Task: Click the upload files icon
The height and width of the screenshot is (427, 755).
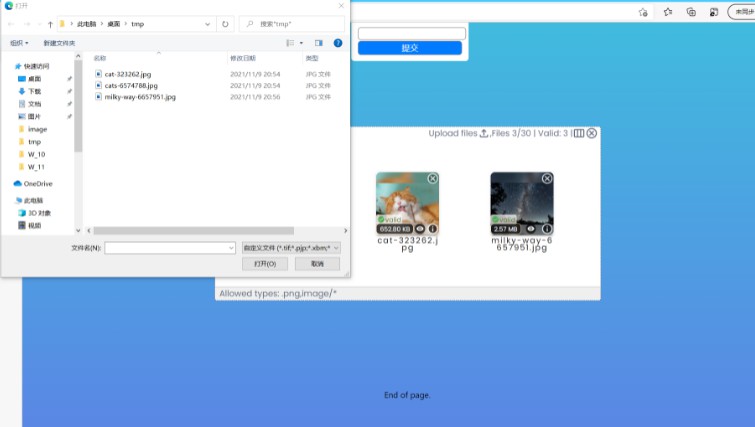Action: coord(484,133)
